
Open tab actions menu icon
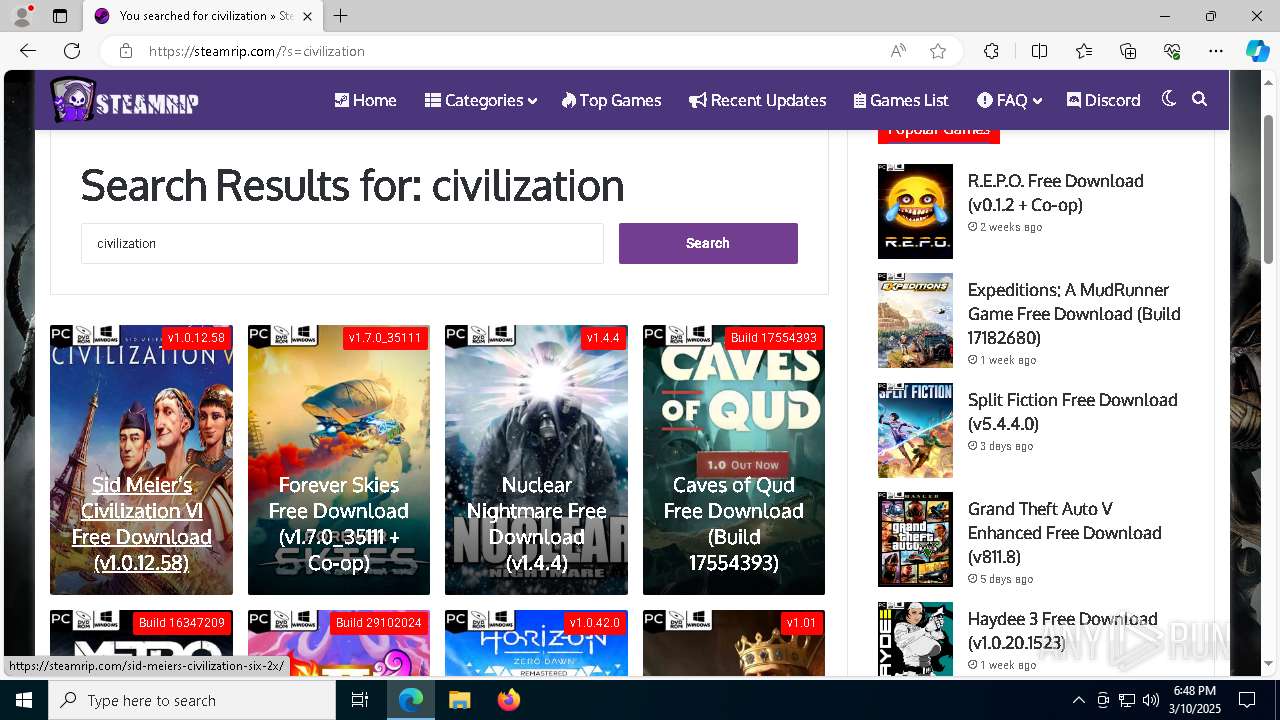point(60,16)
